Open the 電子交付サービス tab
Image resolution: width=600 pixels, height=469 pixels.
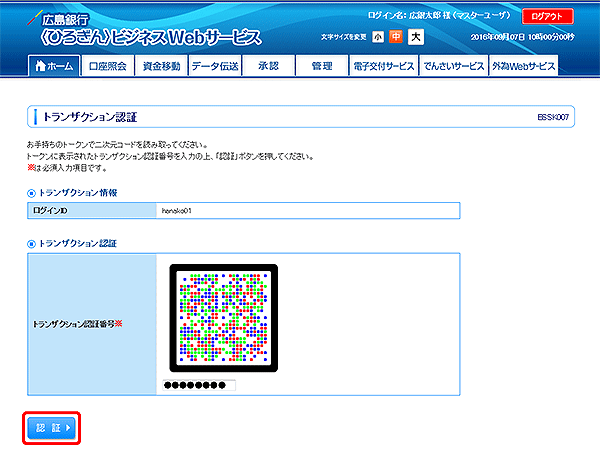click(x=383, y=66)
